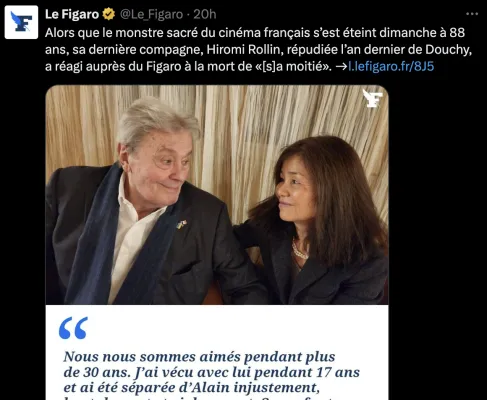Click the white Figaro watermark logo on photo

[x=372, y=98]
